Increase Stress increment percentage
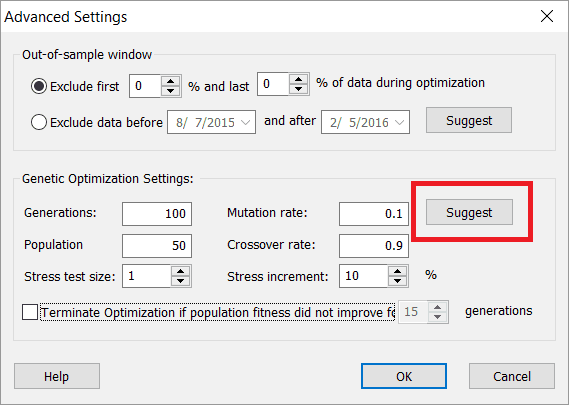This screenshot has width=569, height=405. pyautogui.click(x=397, y=271)
